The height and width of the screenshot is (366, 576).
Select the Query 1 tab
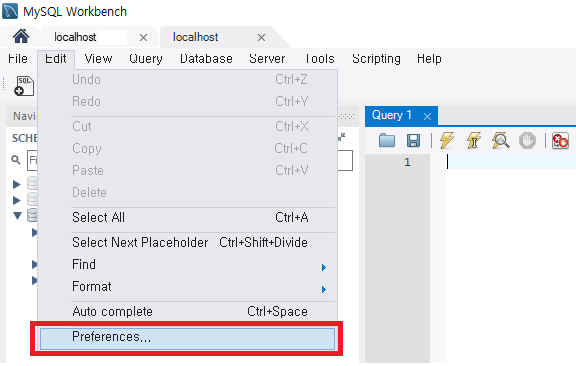392,115
